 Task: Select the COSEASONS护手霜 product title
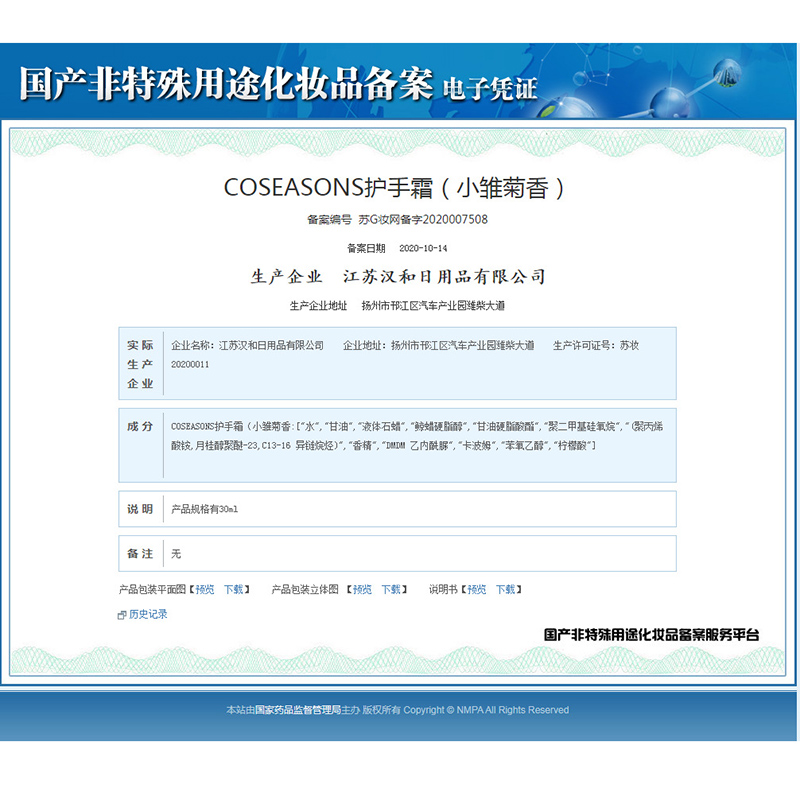pyautogui.click(x=397, y=187)
